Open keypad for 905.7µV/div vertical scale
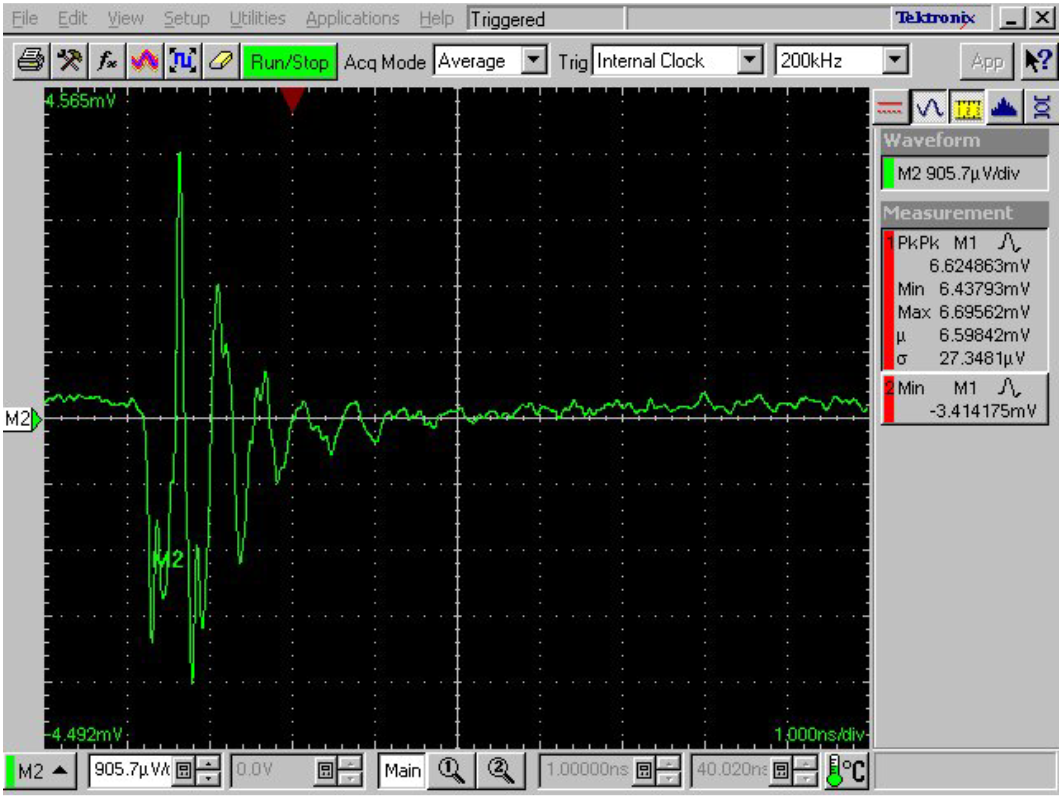The height and width of the screenshot is (798, 1062). coord(184,770)
